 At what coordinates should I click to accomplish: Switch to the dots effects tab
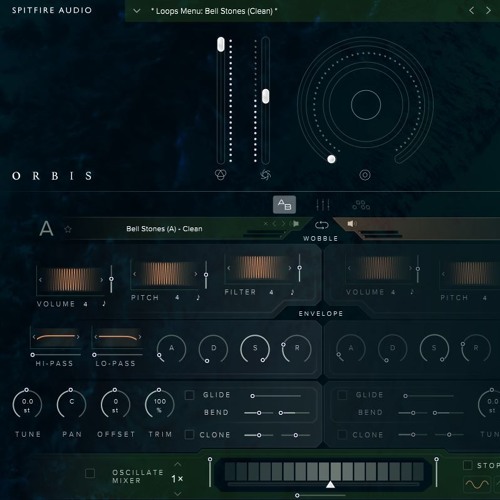361,205
